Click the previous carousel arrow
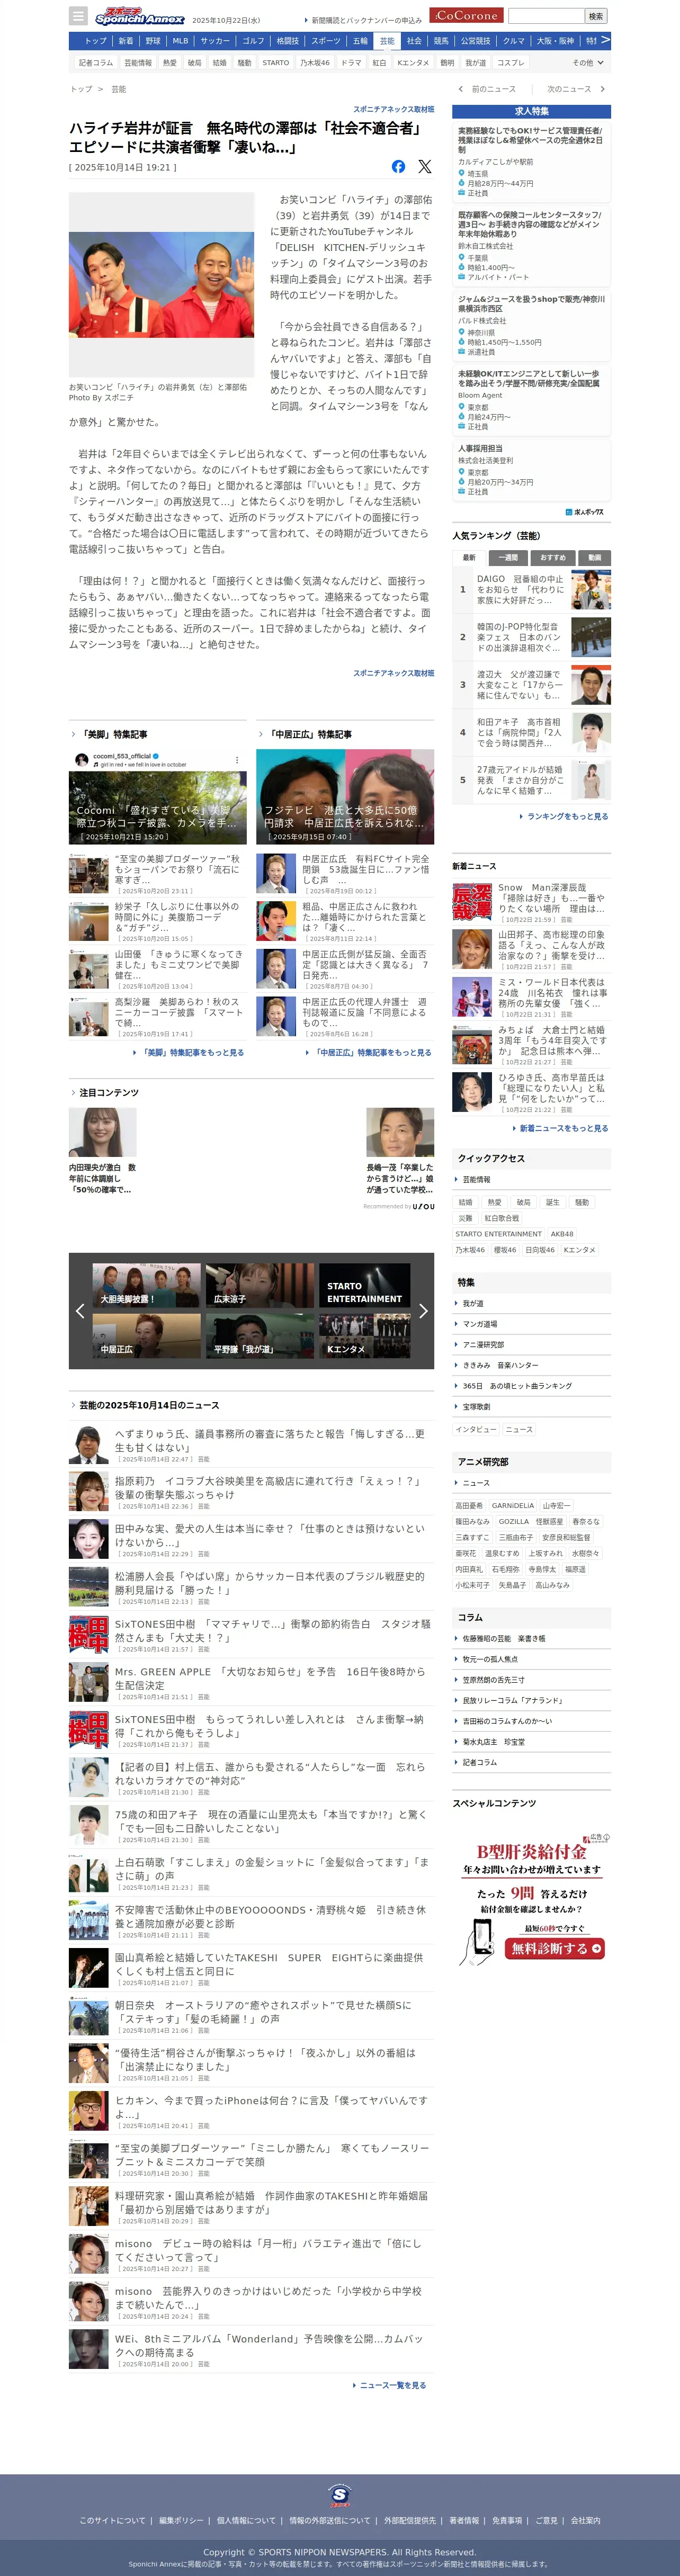 click(x=80, y=1311)
